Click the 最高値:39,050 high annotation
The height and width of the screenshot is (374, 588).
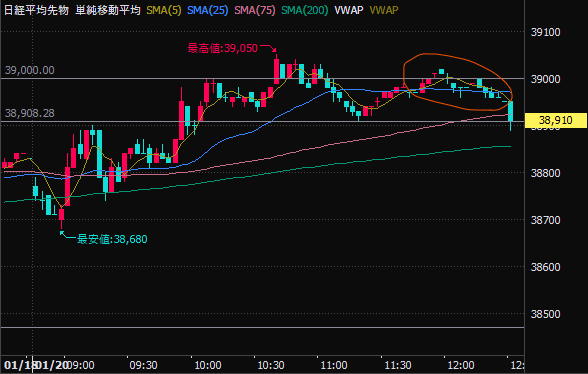[222, 48]
